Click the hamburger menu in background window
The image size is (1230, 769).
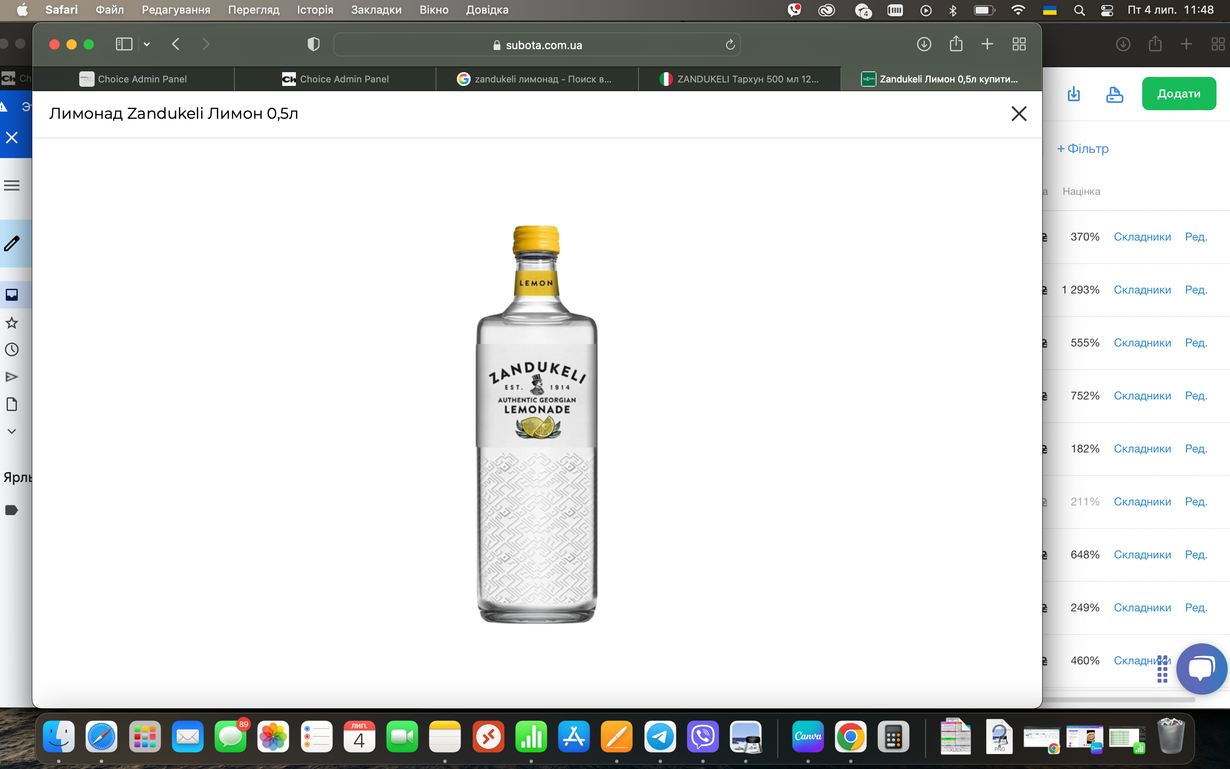pyautogui.click(x=12, y=185)
